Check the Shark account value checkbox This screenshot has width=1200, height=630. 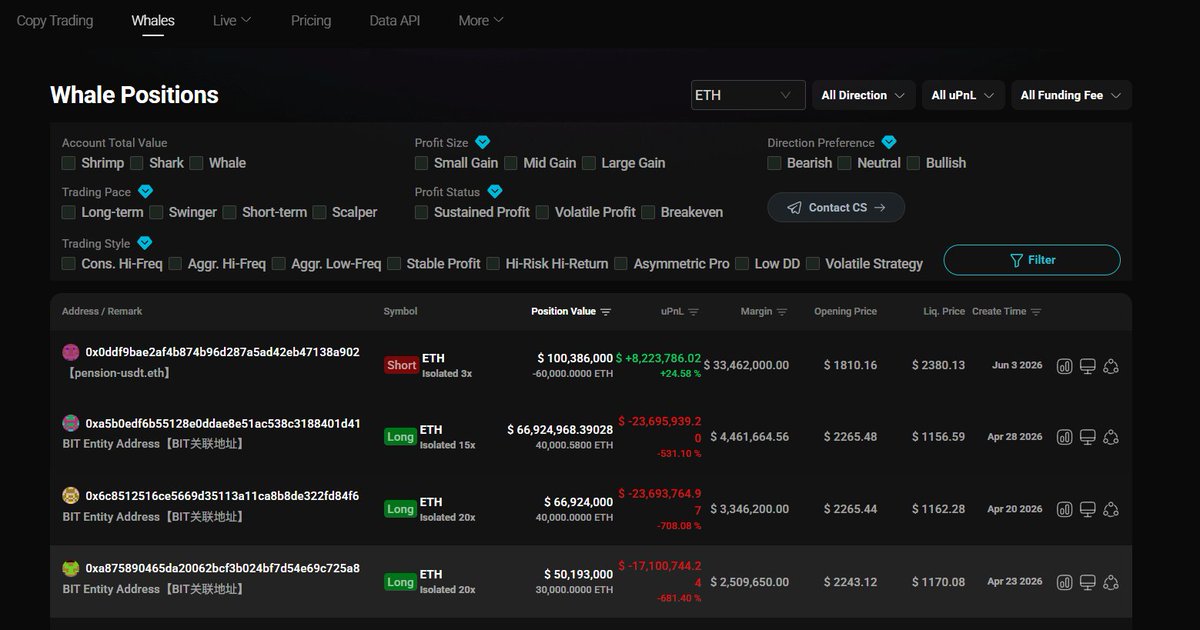point(137,163)
